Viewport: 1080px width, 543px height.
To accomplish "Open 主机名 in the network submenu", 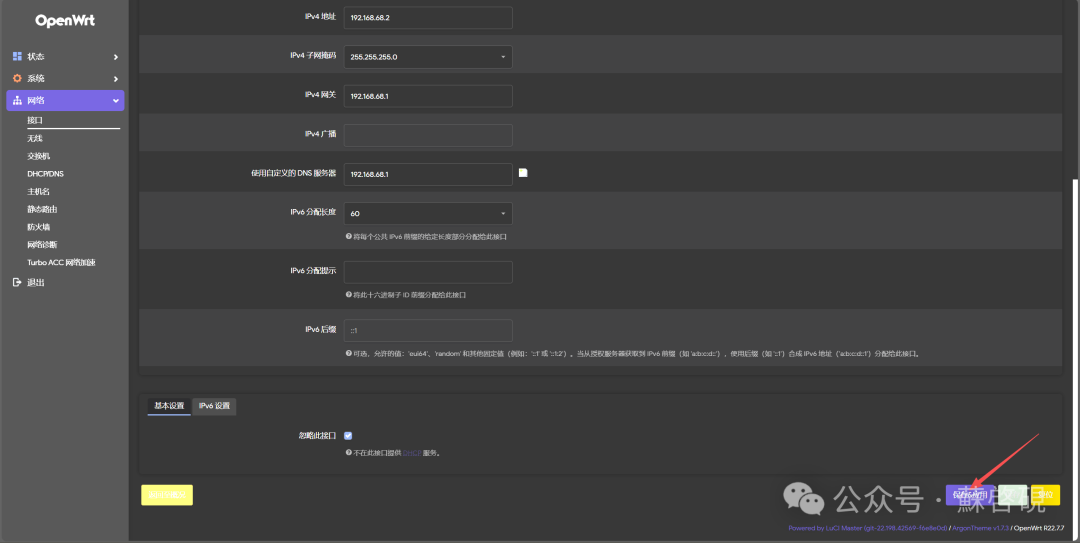I will [39, 192].
